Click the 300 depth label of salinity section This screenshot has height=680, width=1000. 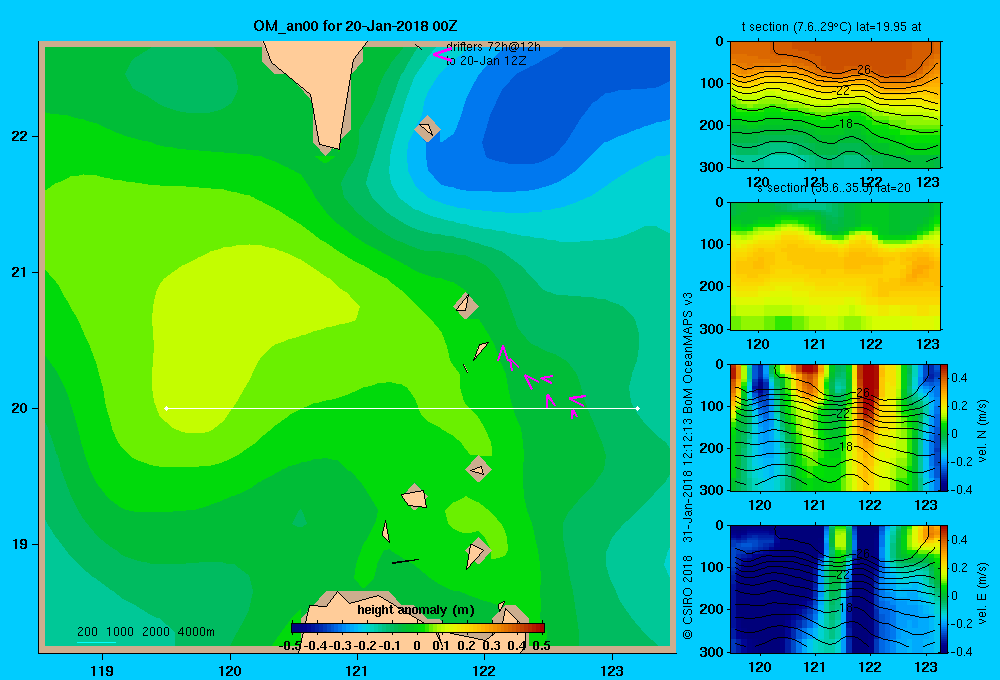(x=712, y=329)
